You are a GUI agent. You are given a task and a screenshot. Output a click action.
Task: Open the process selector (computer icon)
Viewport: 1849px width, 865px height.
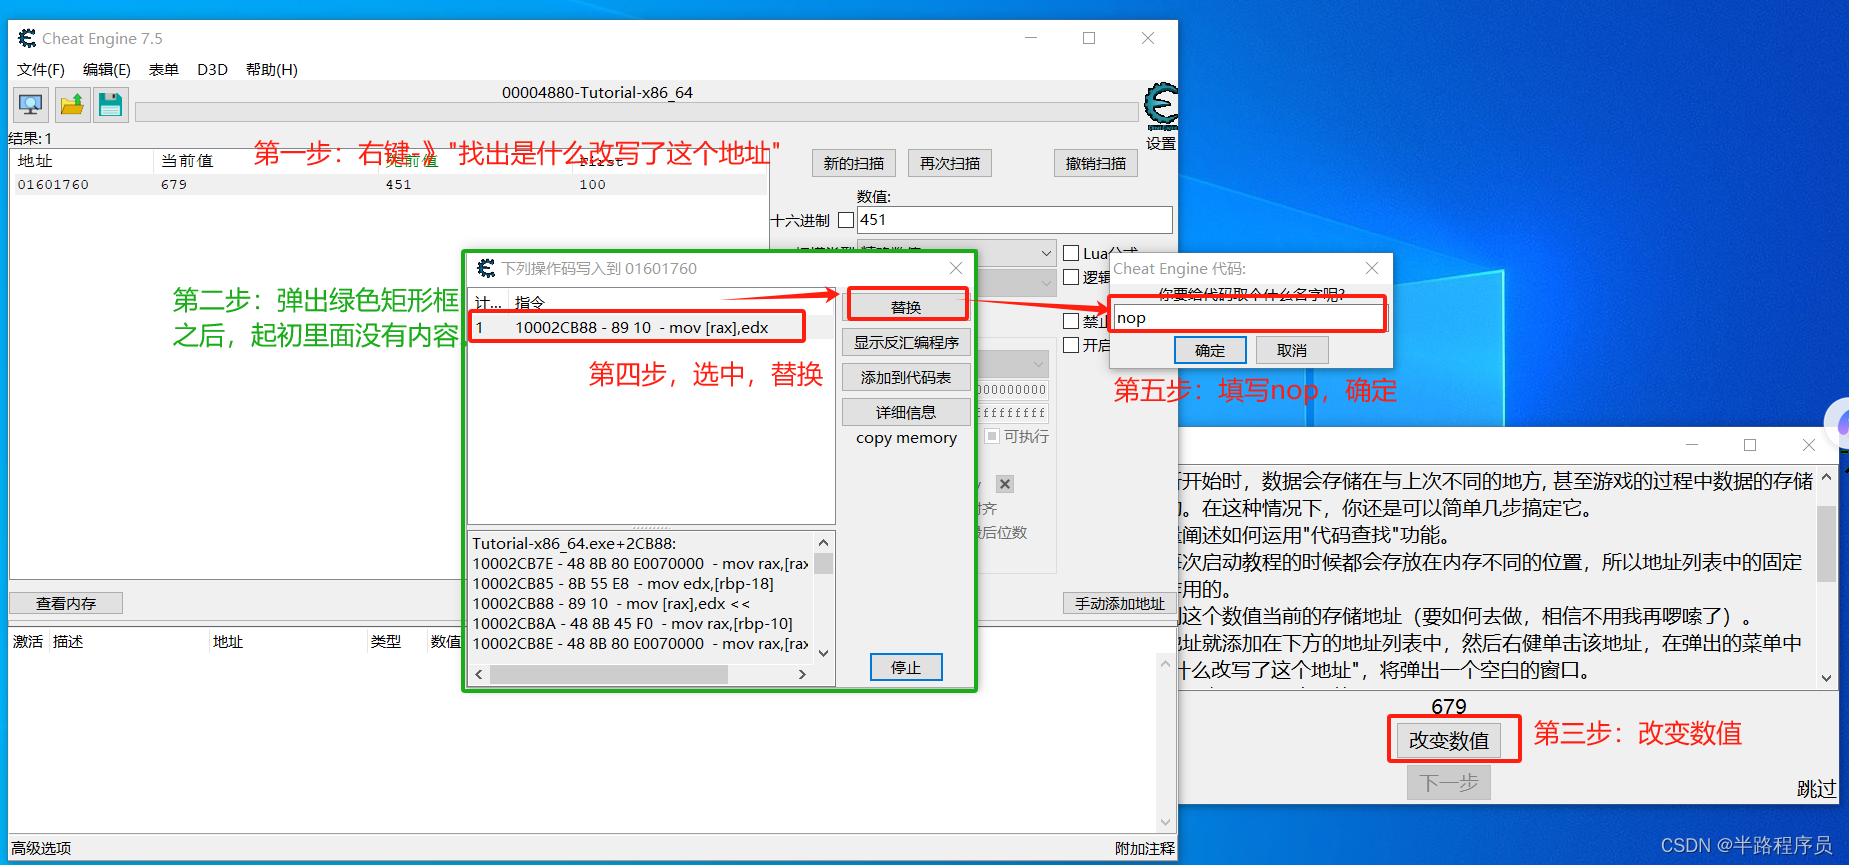[31, 104]
